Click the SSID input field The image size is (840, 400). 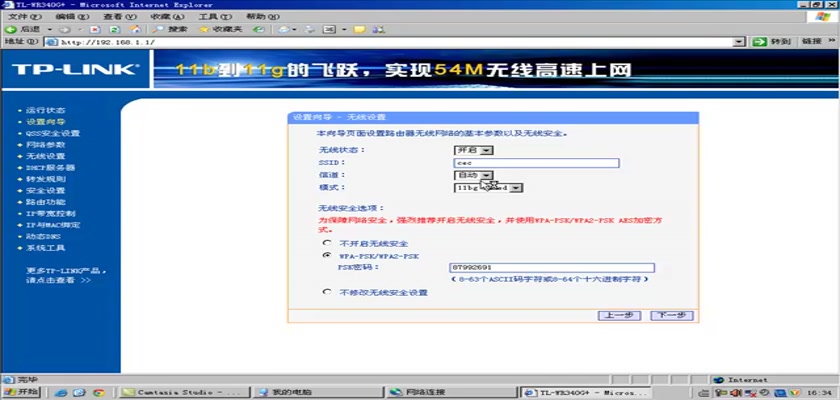(536, 163)
